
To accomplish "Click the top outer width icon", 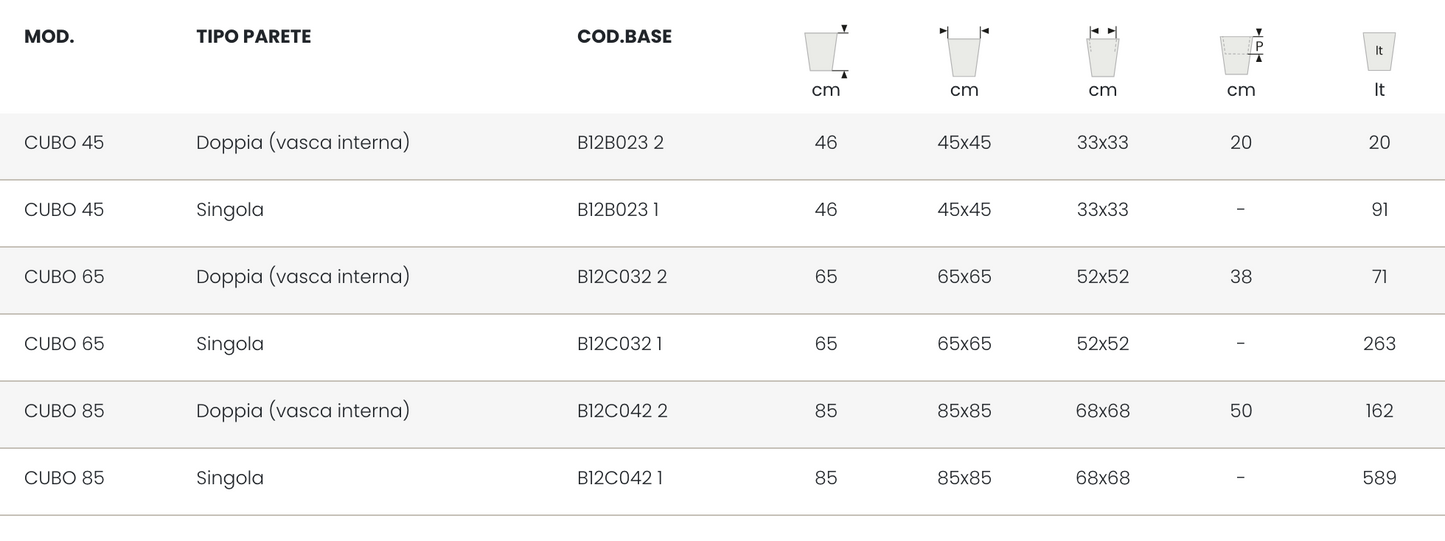I will tap(964, 52).
